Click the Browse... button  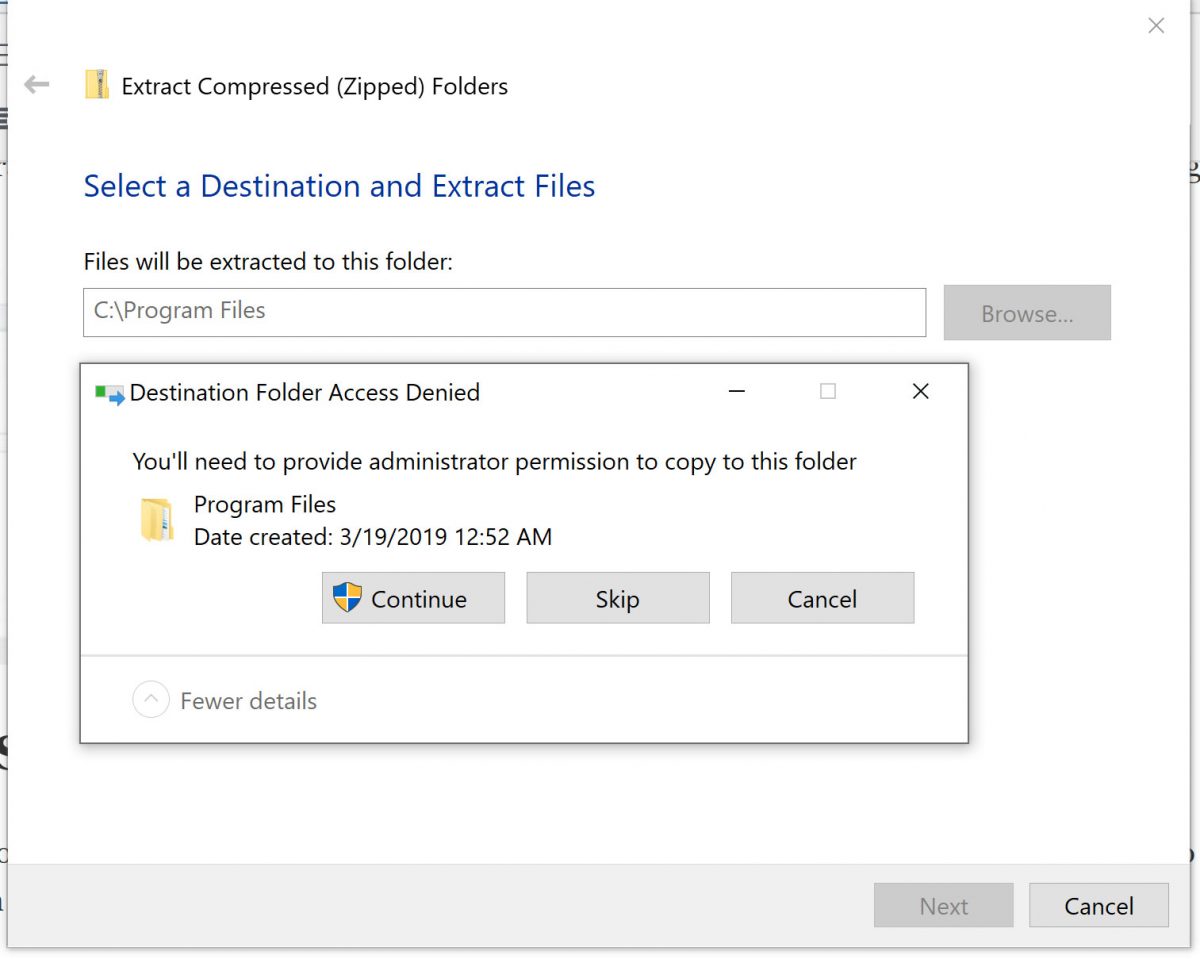1027,313
